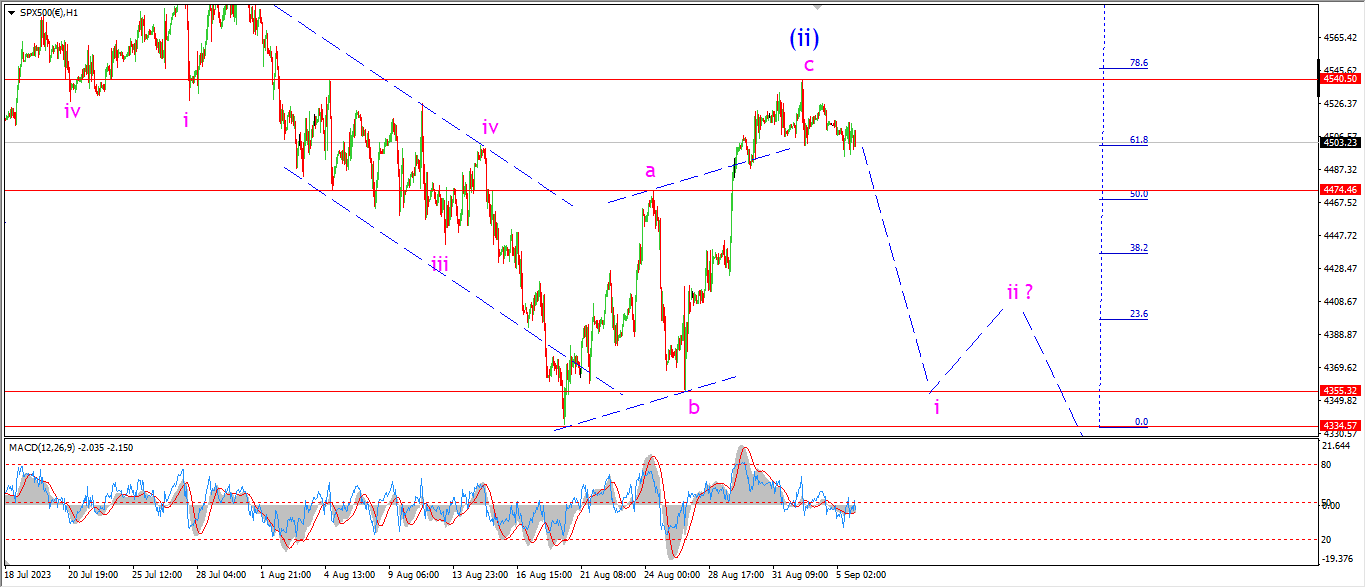Click the 28 Jul 04:00 time label
Image resolution: width=1366 pixels, height=588 pixels.
[x=220, y=576]
